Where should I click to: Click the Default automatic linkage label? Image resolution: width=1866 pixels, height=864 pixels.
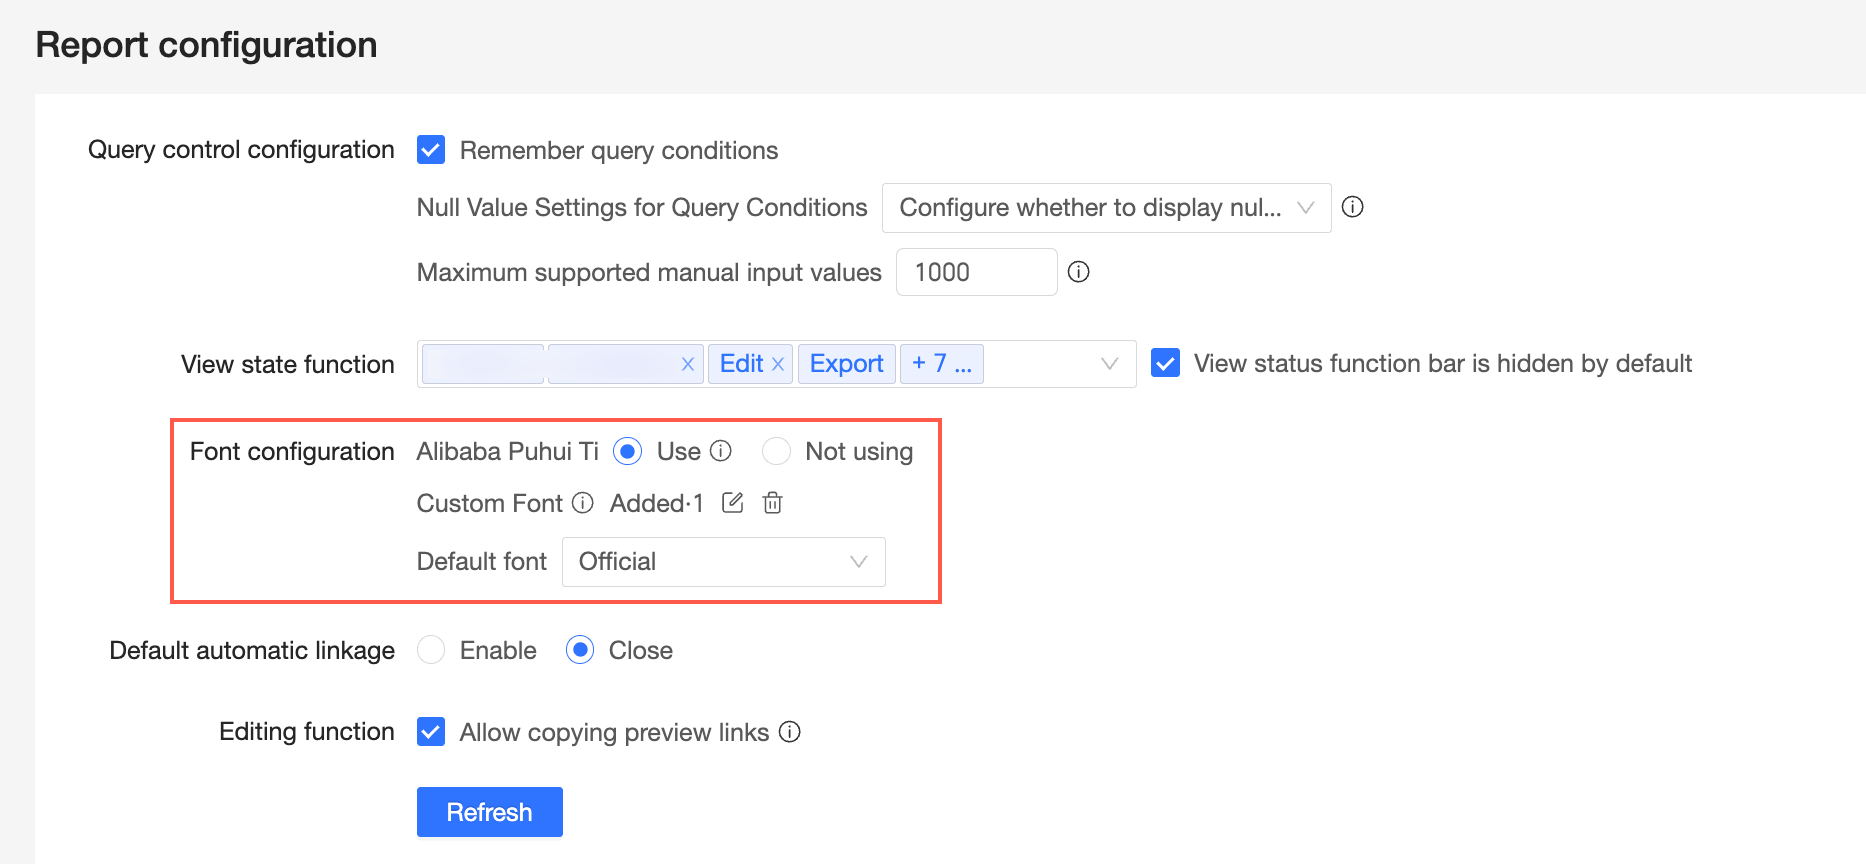click(252, 651)
